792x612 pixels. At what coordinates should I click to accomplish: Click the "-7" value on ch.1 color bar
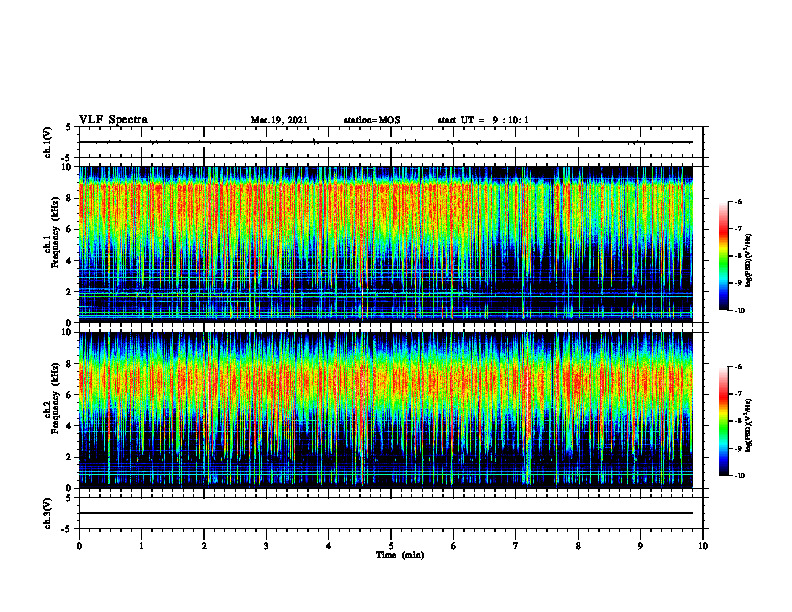pyautogui.click(x=738, y=229)
